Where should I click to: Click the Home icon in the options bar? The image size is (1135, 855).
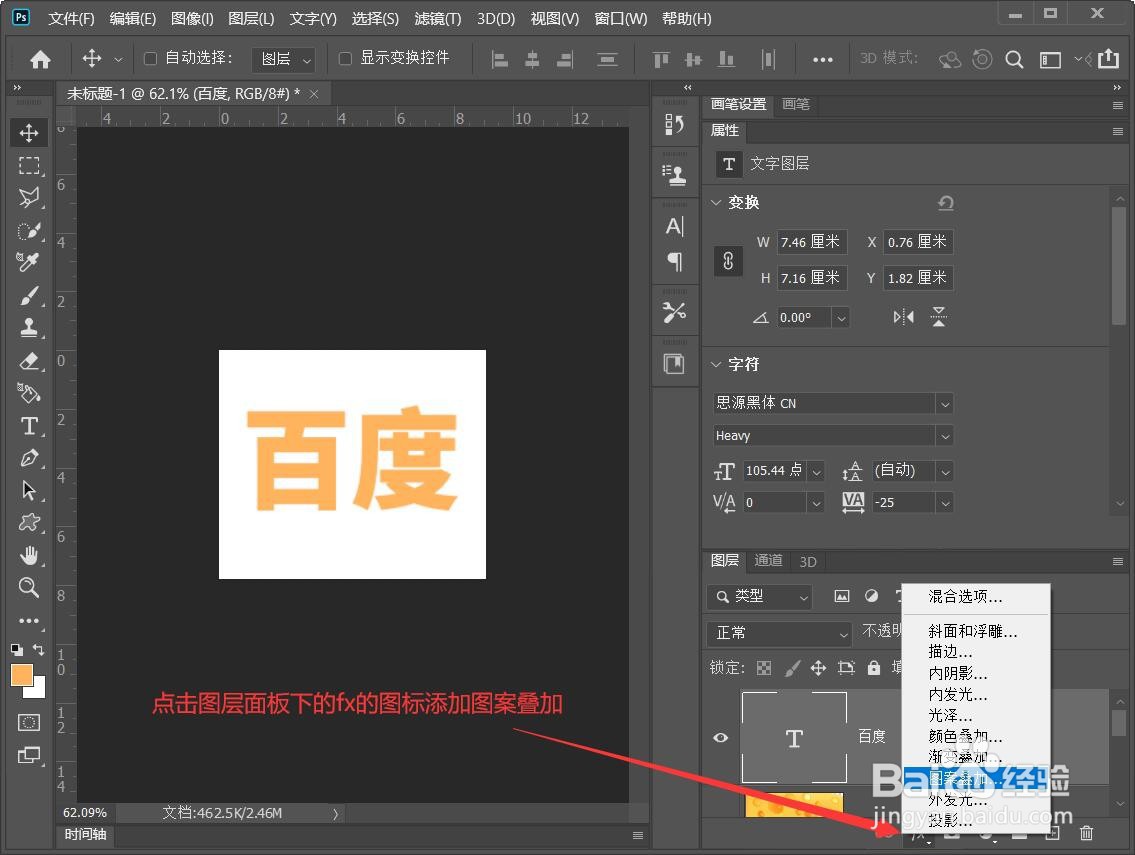point(41,59)
